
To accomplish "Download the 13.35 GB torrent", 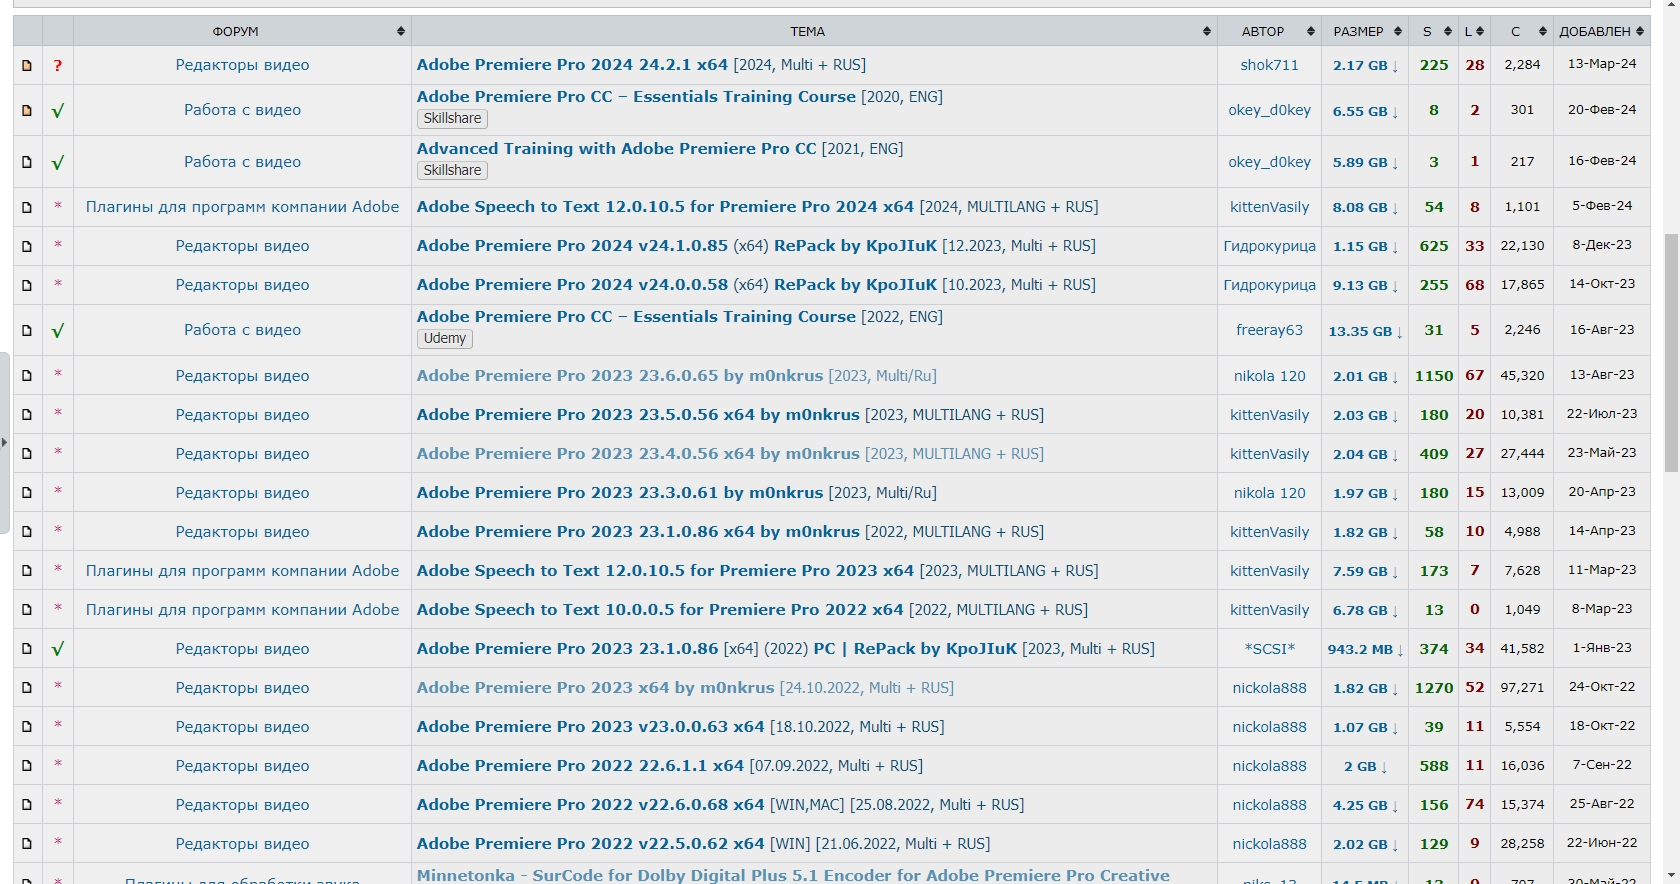I will tap(1365, 332).
